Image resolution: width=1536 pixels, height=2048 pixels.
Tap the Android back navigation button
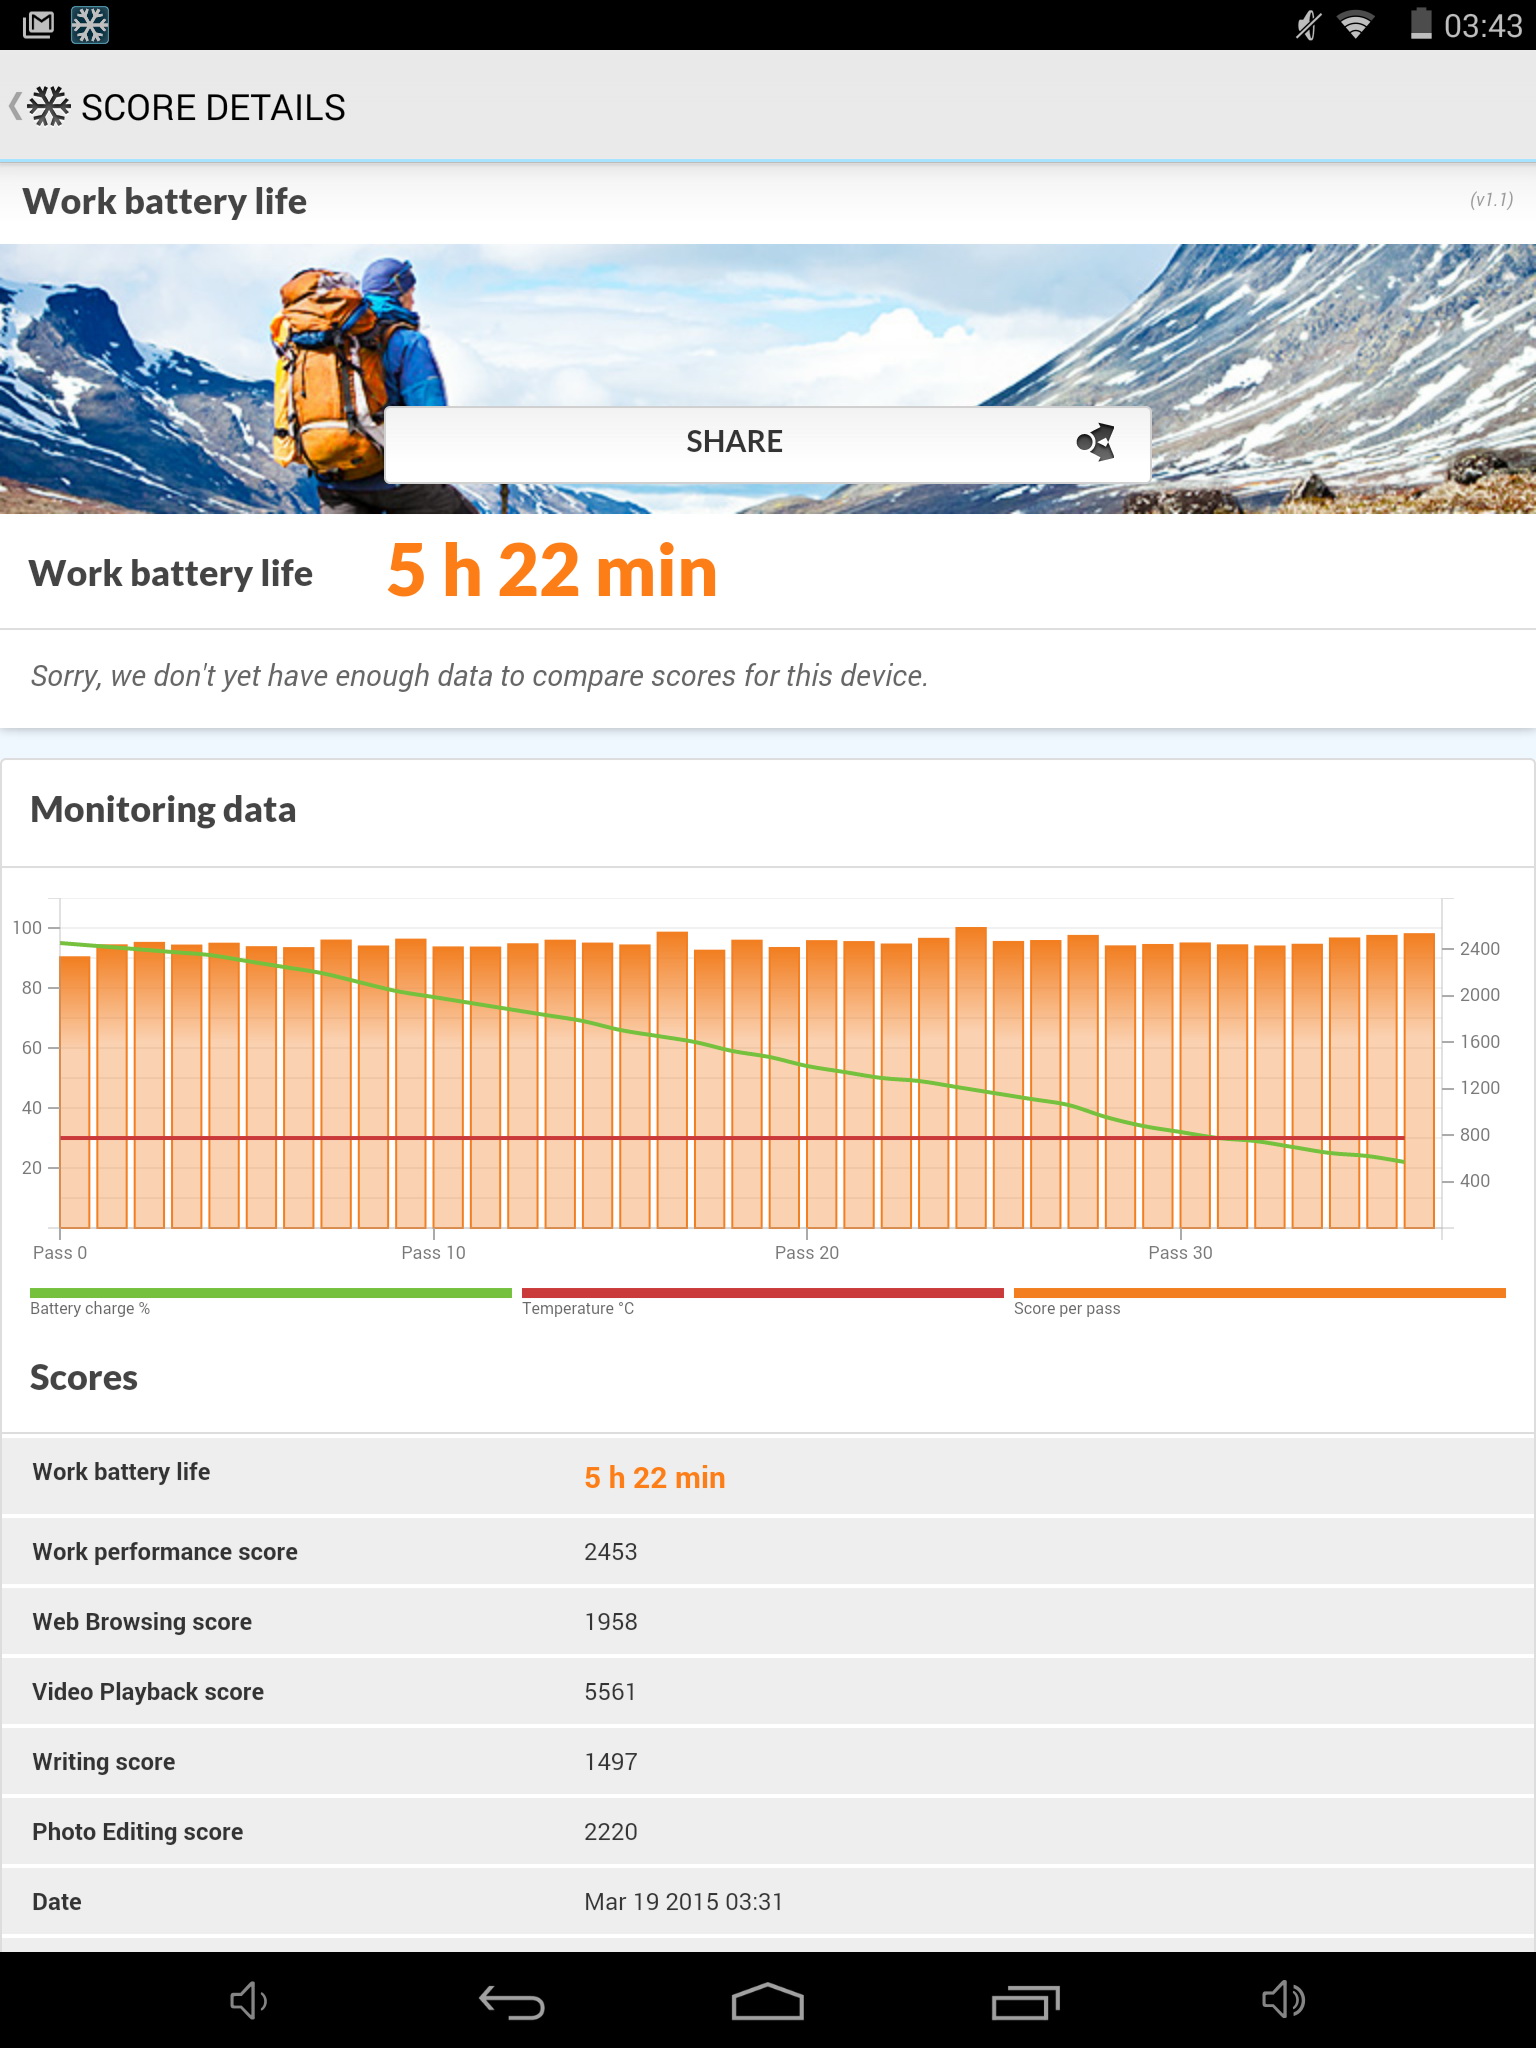point(511,2001)
